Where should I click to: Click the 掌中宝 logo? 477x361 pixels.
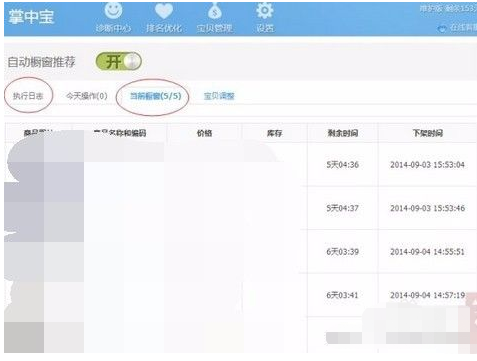click(x=31, y=17)
